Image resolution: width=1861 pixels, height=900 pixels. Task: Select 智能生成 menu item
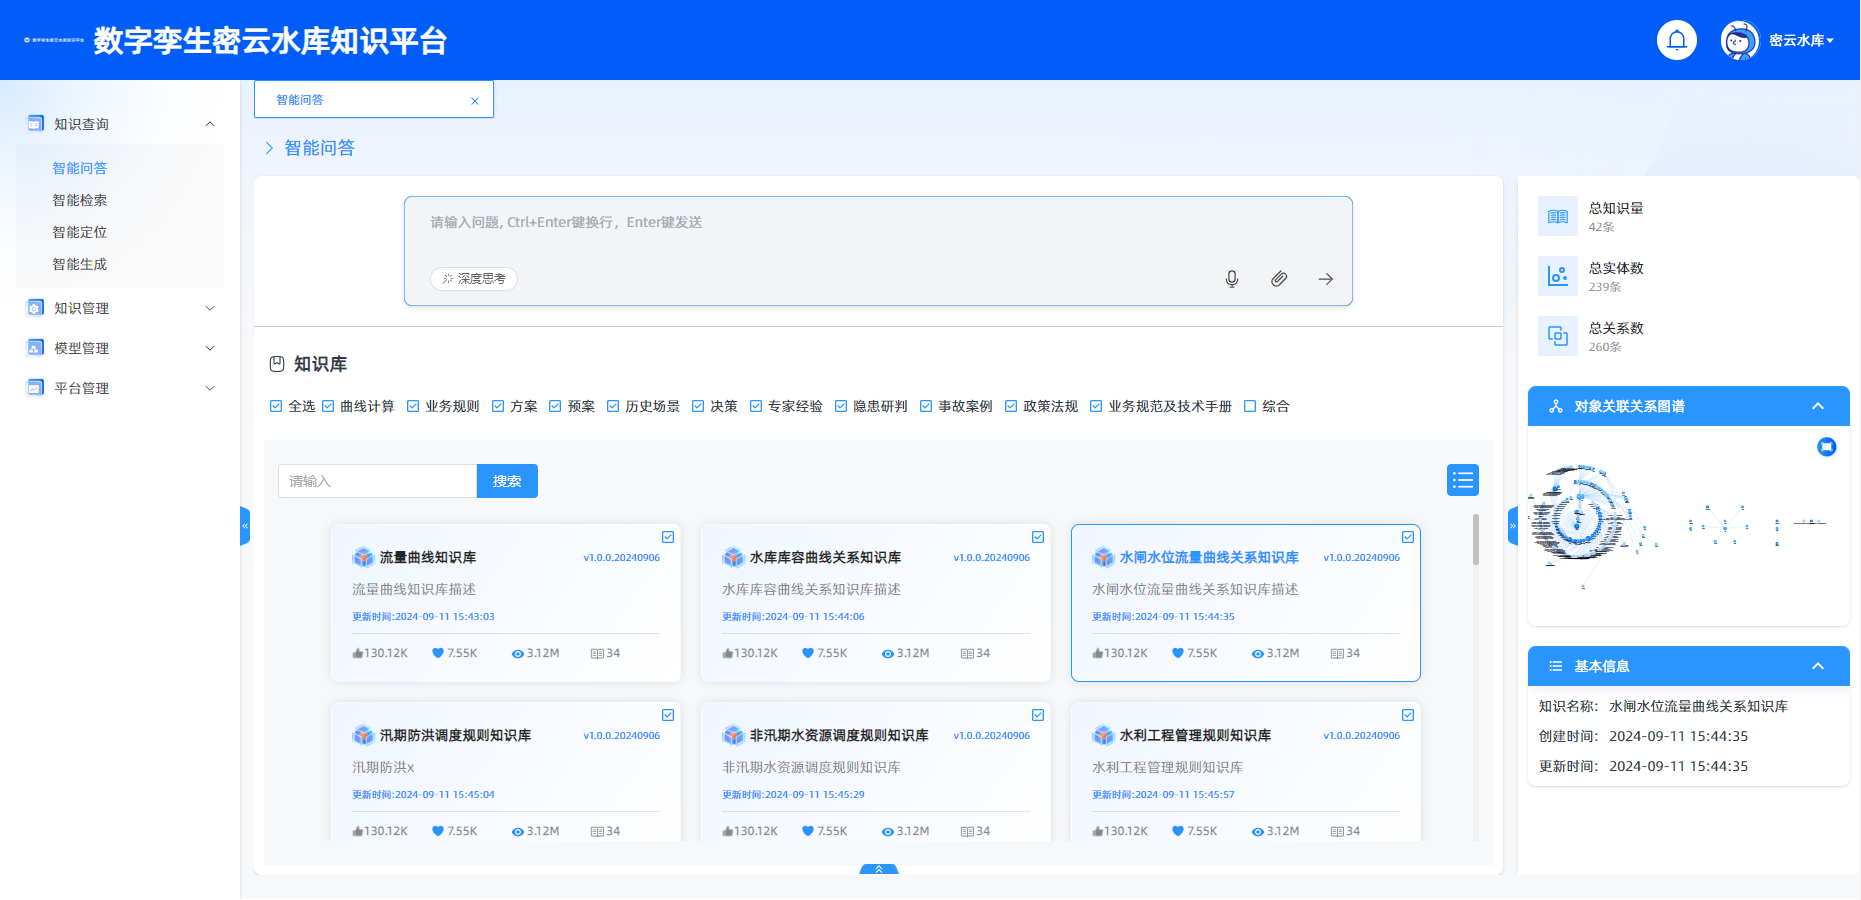(80, 264)
